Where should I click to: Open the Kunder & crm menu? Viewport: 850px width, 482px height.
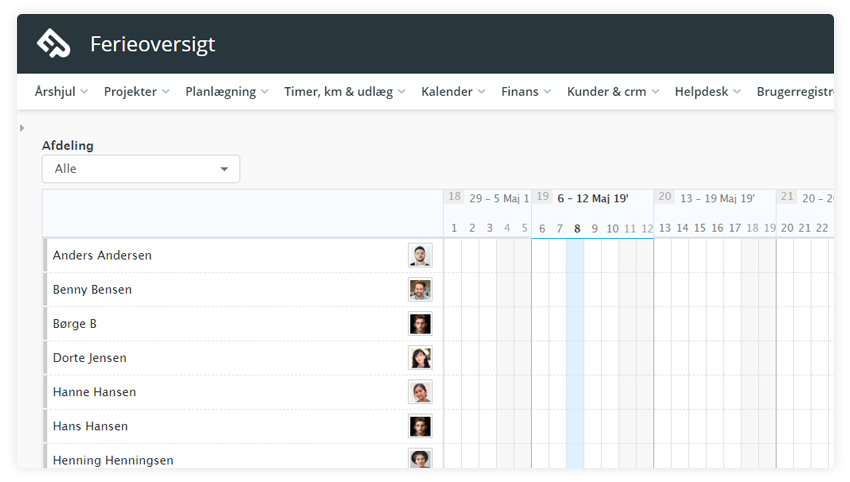click(x=613, y=92)
